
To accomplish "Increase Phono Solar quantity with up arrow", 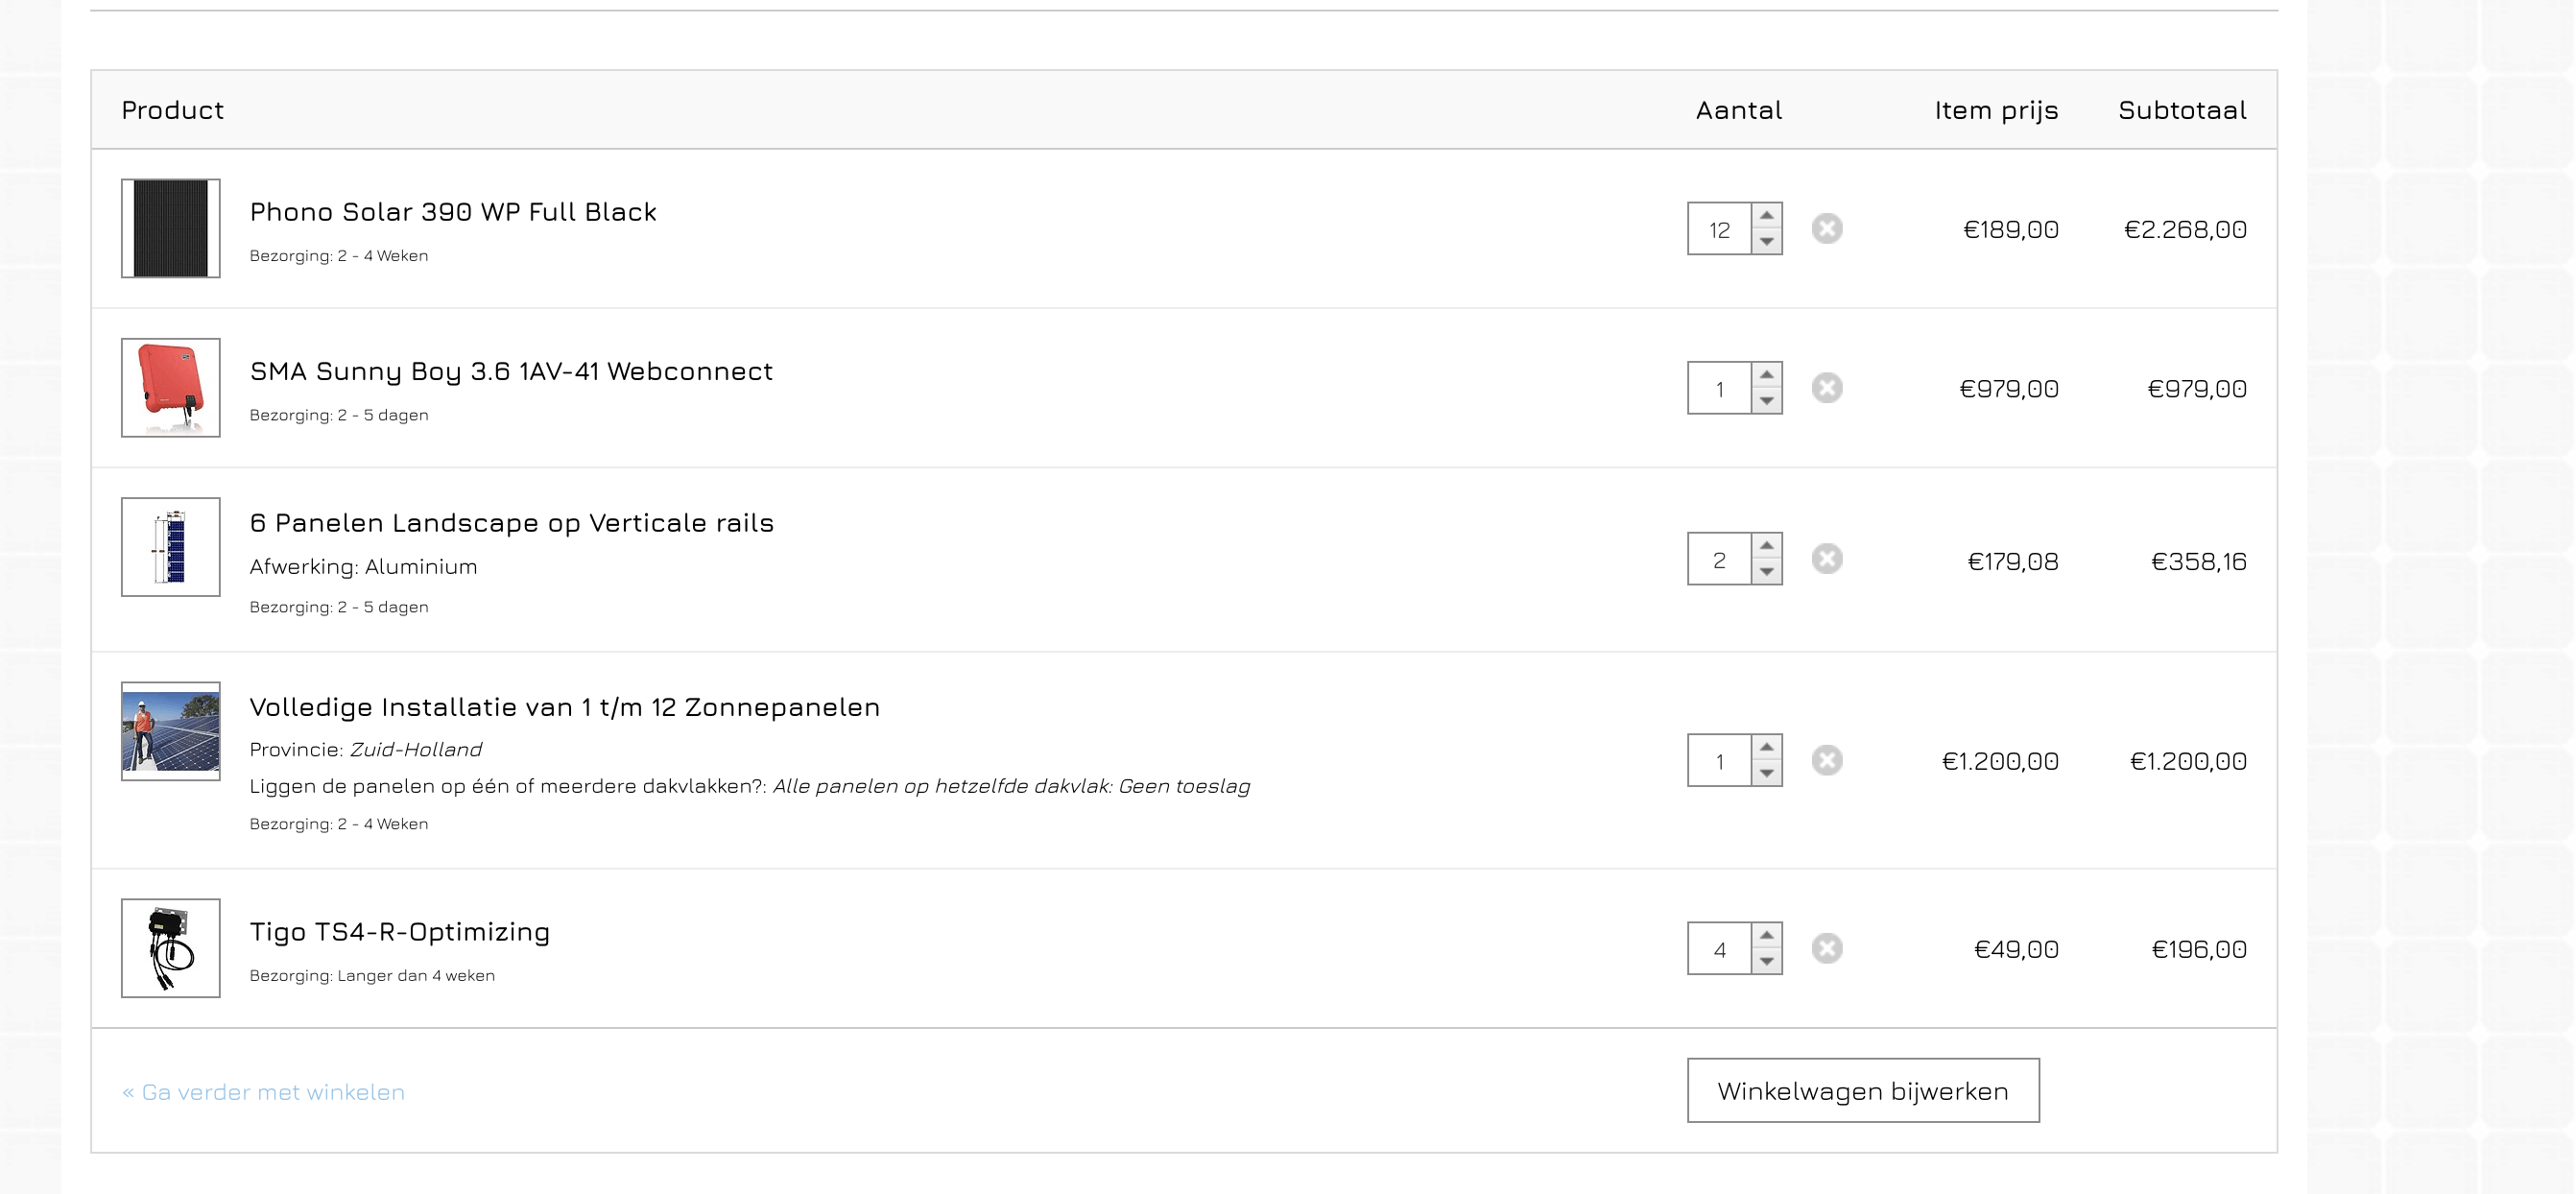I will click(x=1766, y=216).
